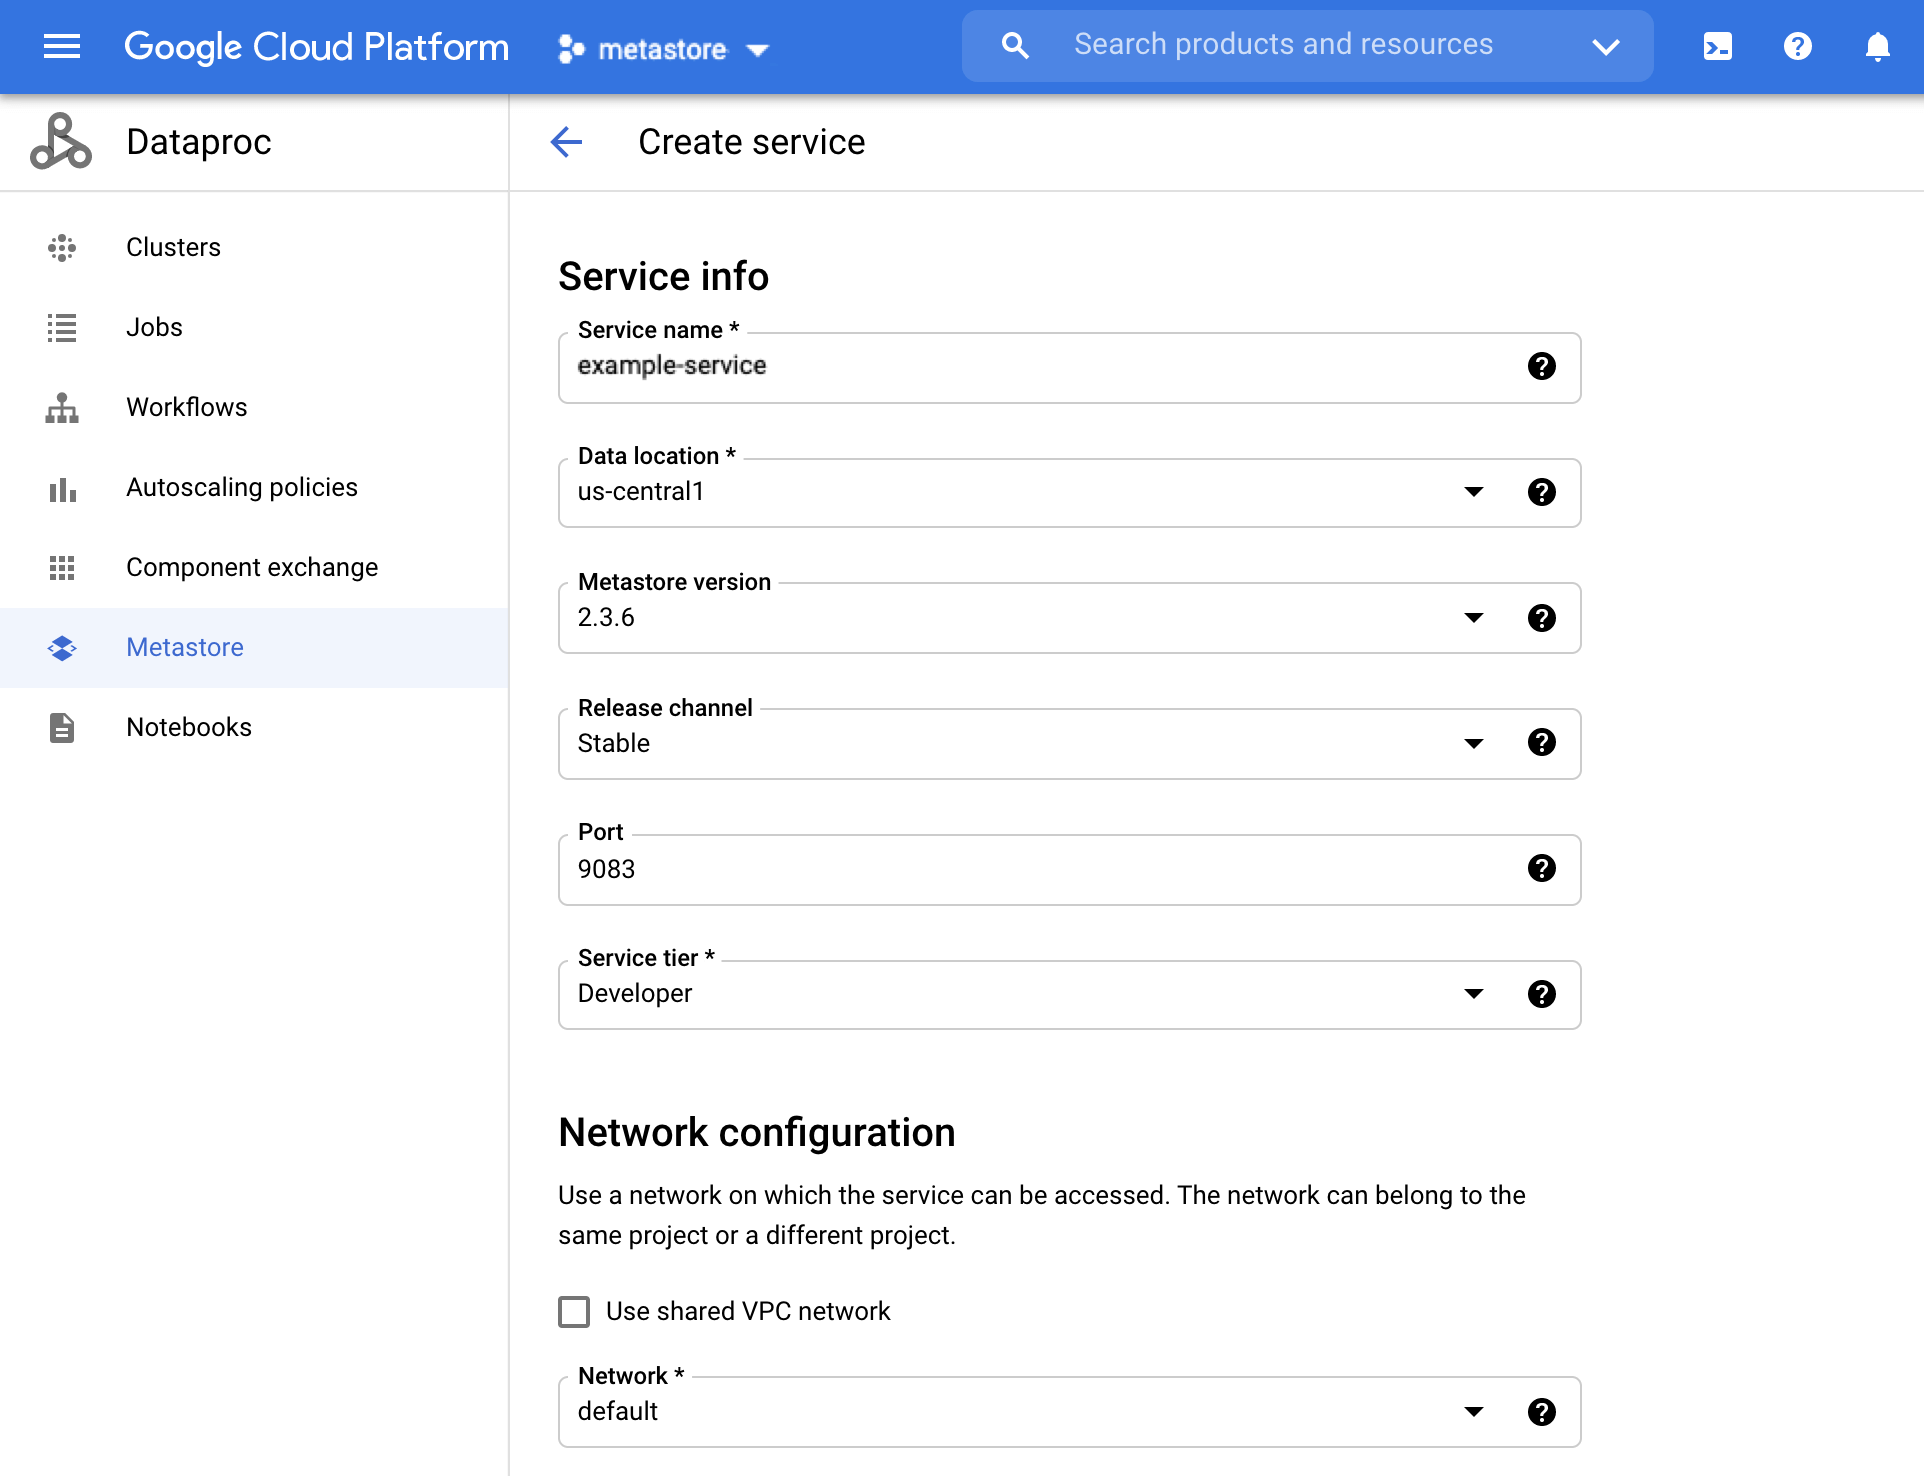1924x1476 pixels.
Task: Enable Use shared VPC network checkbox
Action: tap(572, 1312)
